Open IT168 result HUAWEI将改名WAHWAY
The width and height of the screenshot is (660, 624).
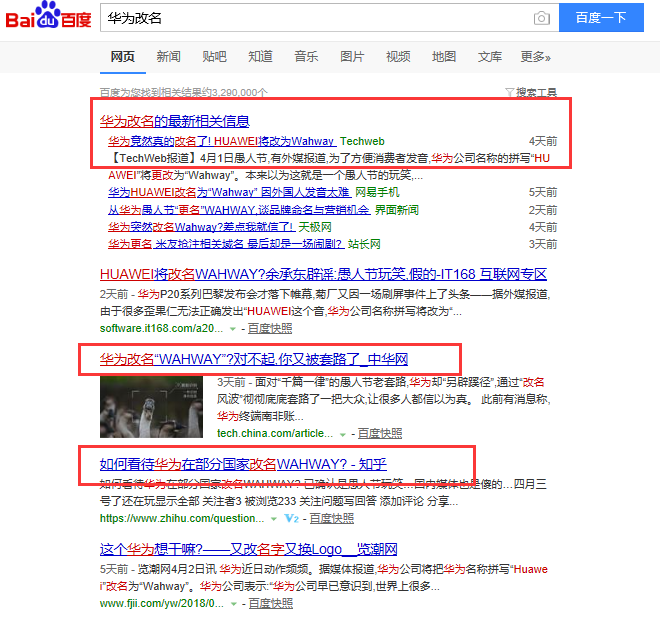pos(323,274)
